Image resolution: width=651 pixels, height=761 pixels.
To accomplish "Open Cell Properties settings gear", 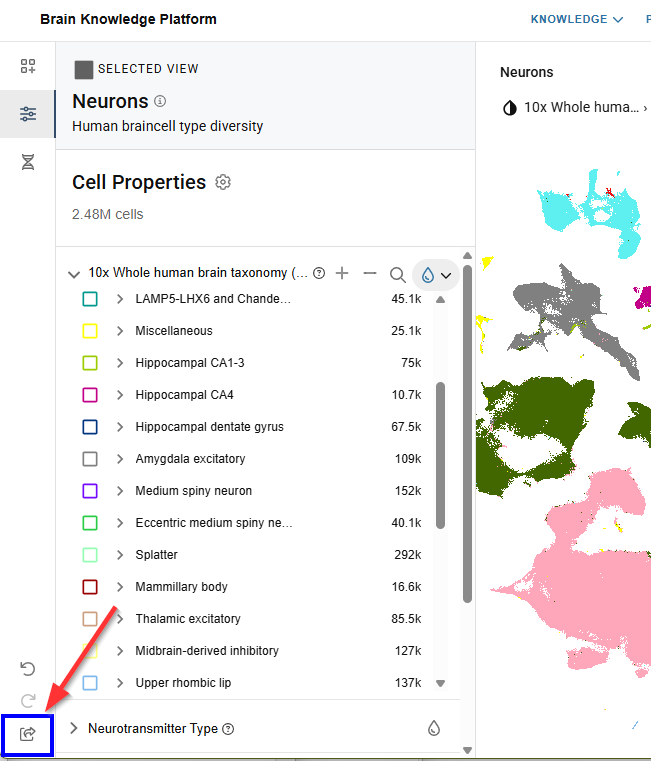I will click(x=223, y=182).
